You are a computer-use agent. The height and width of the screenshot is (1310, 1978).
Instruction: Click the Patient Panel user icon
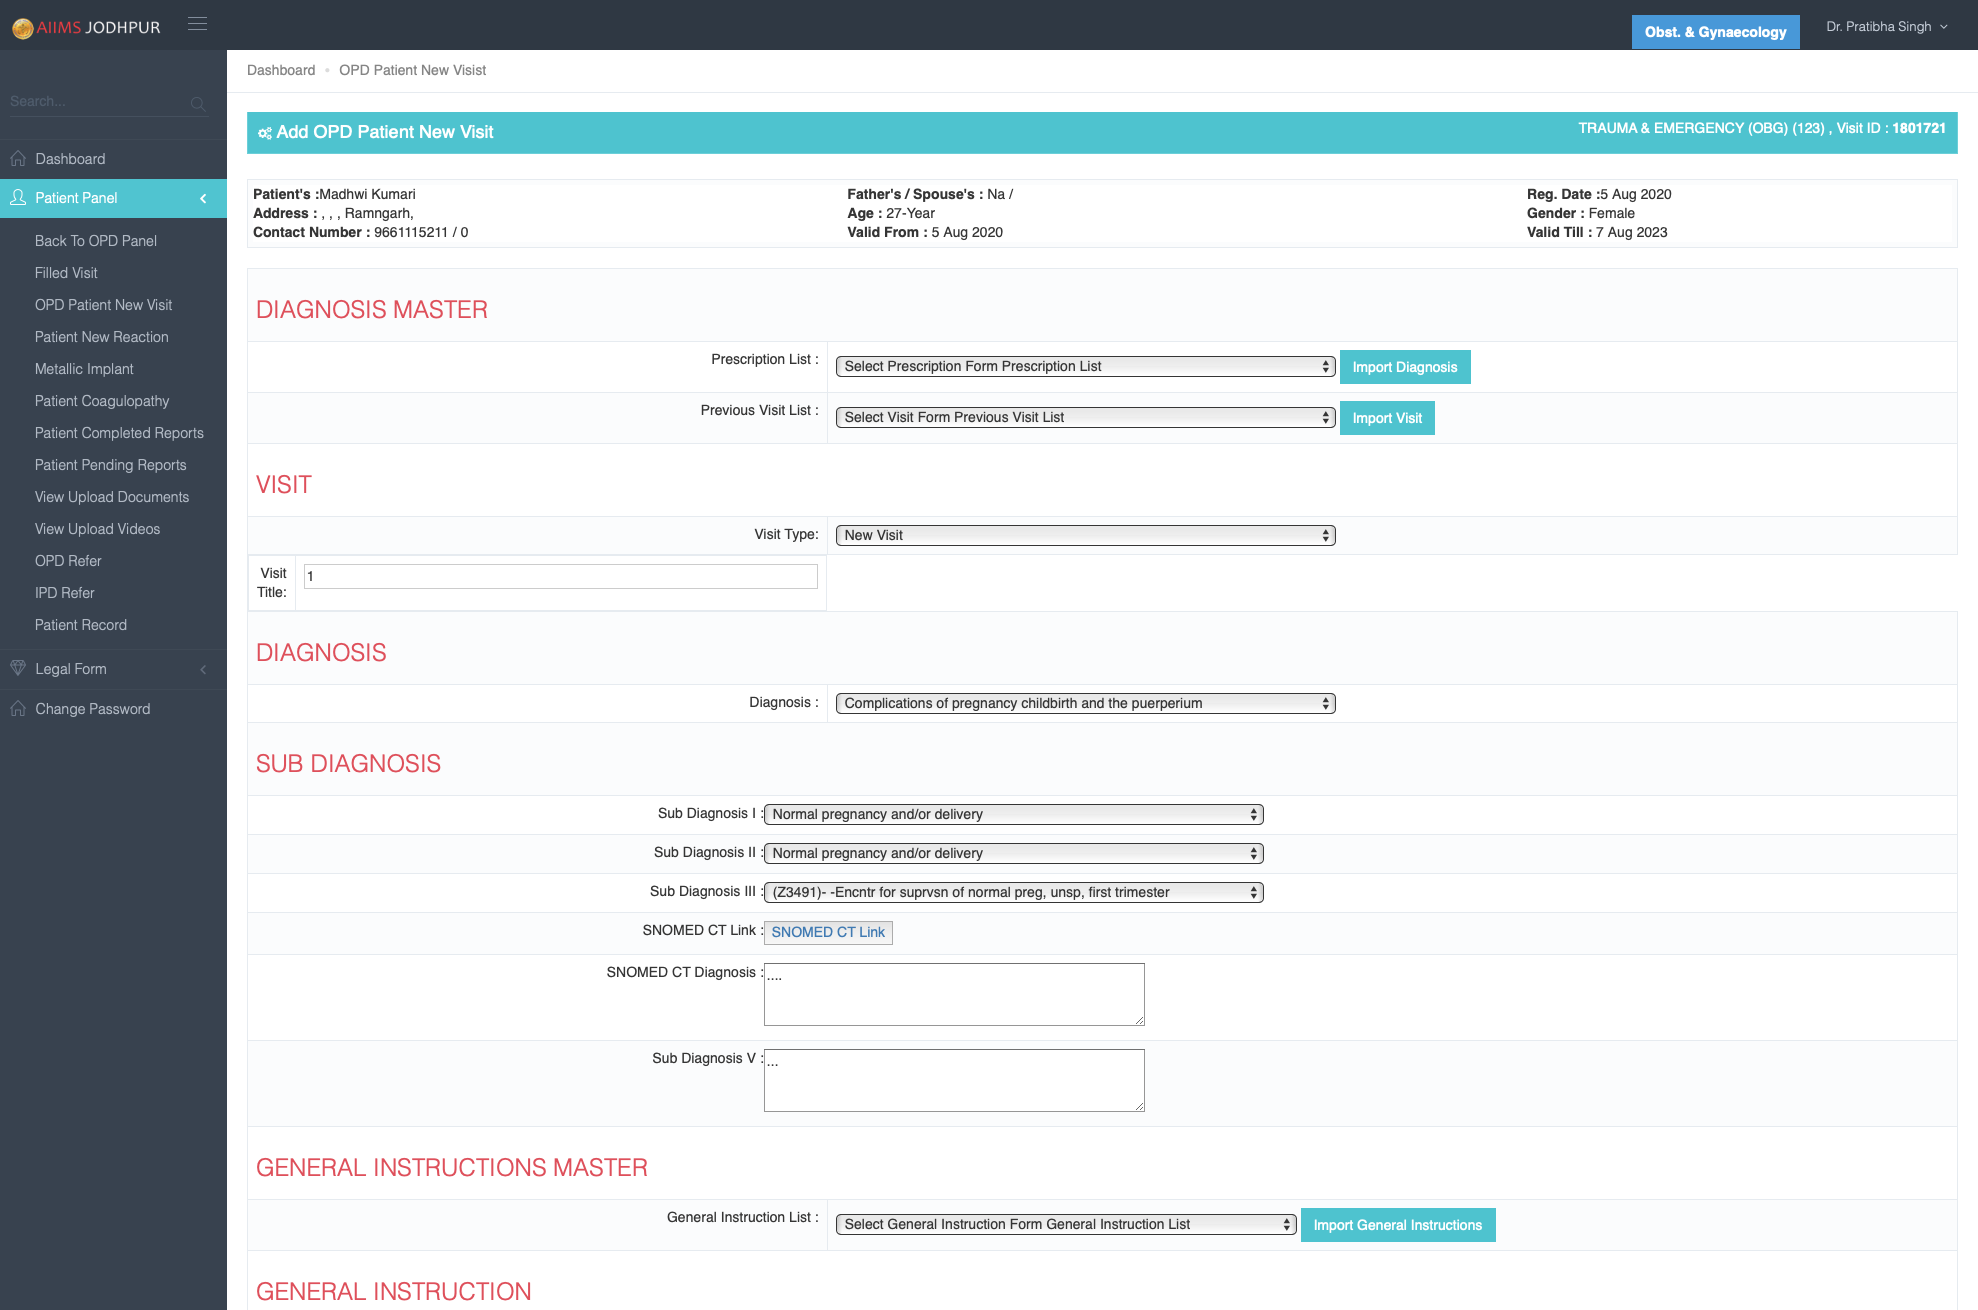point(18,198)
